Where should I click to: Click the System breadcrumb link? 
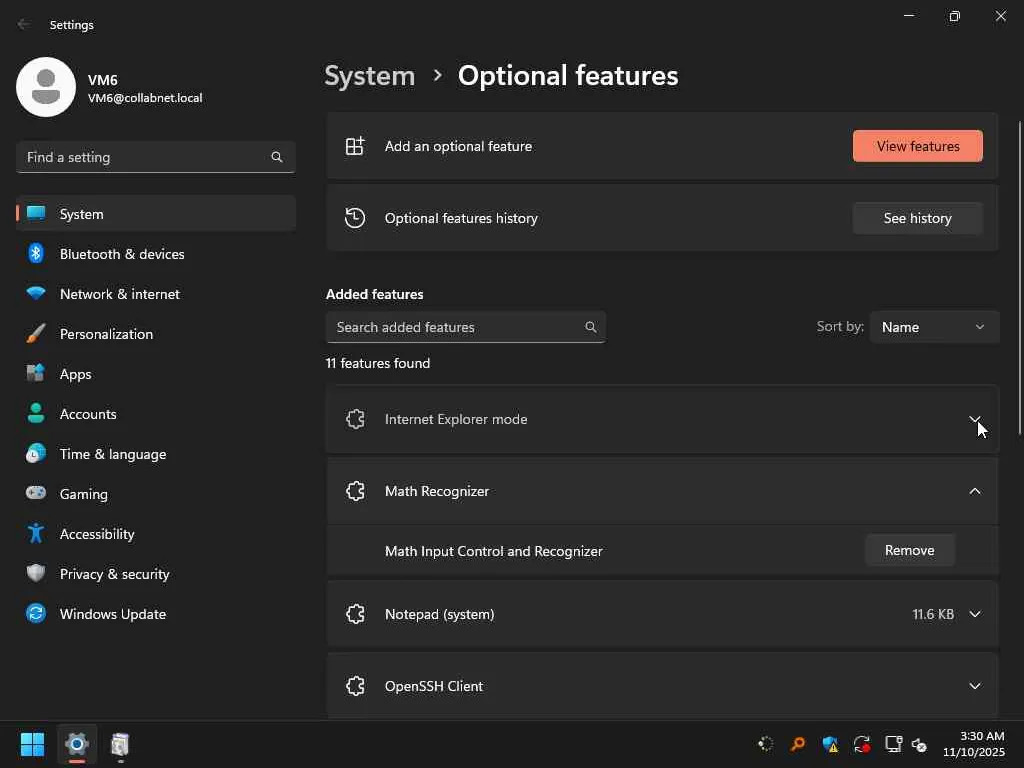pos(370,76)
